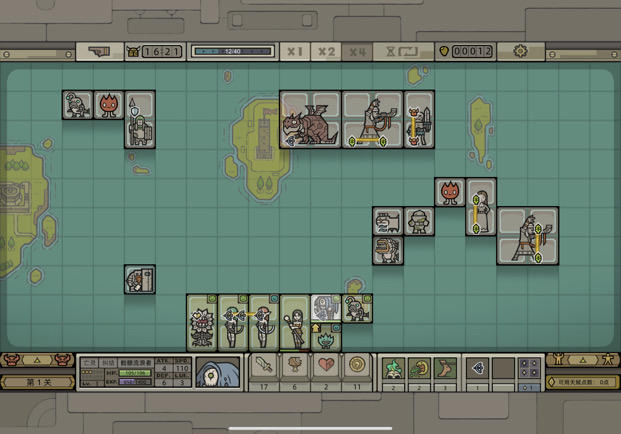Click the broken heart stat icon
The width and height of the screenshot is (621, 434).
pos(326,364)
